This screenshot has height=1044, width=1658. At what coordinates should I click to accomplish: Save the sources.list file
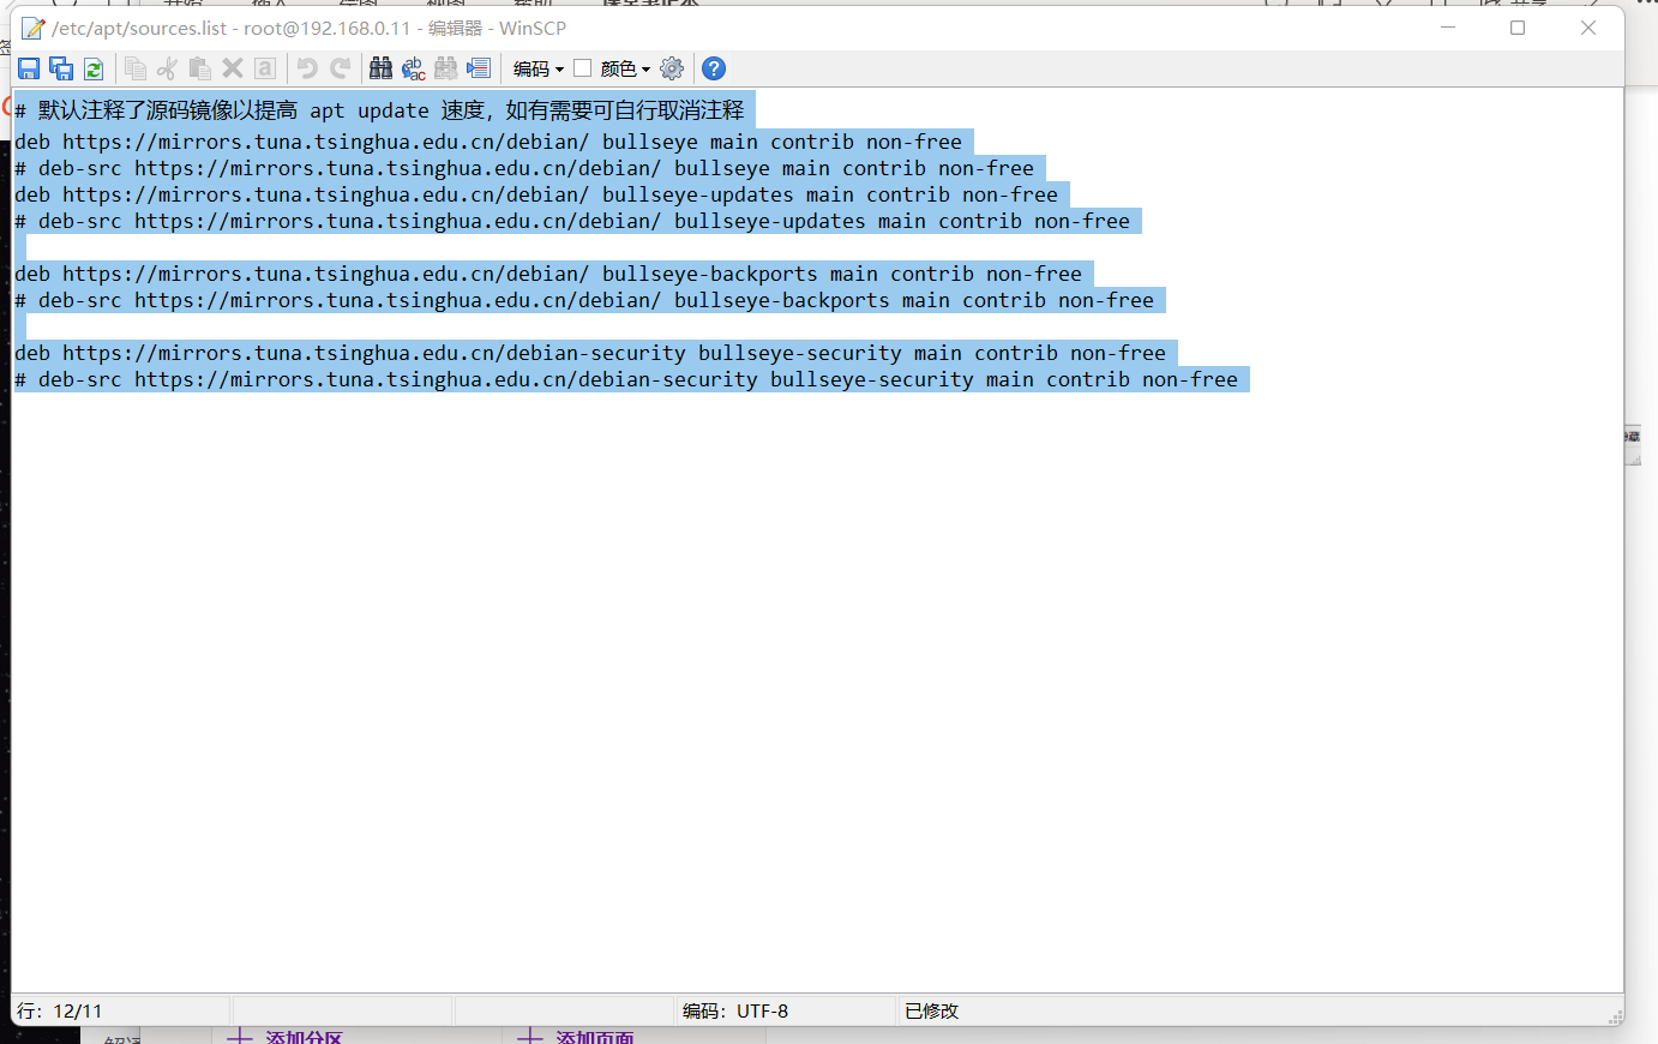[x=28, y=69]
